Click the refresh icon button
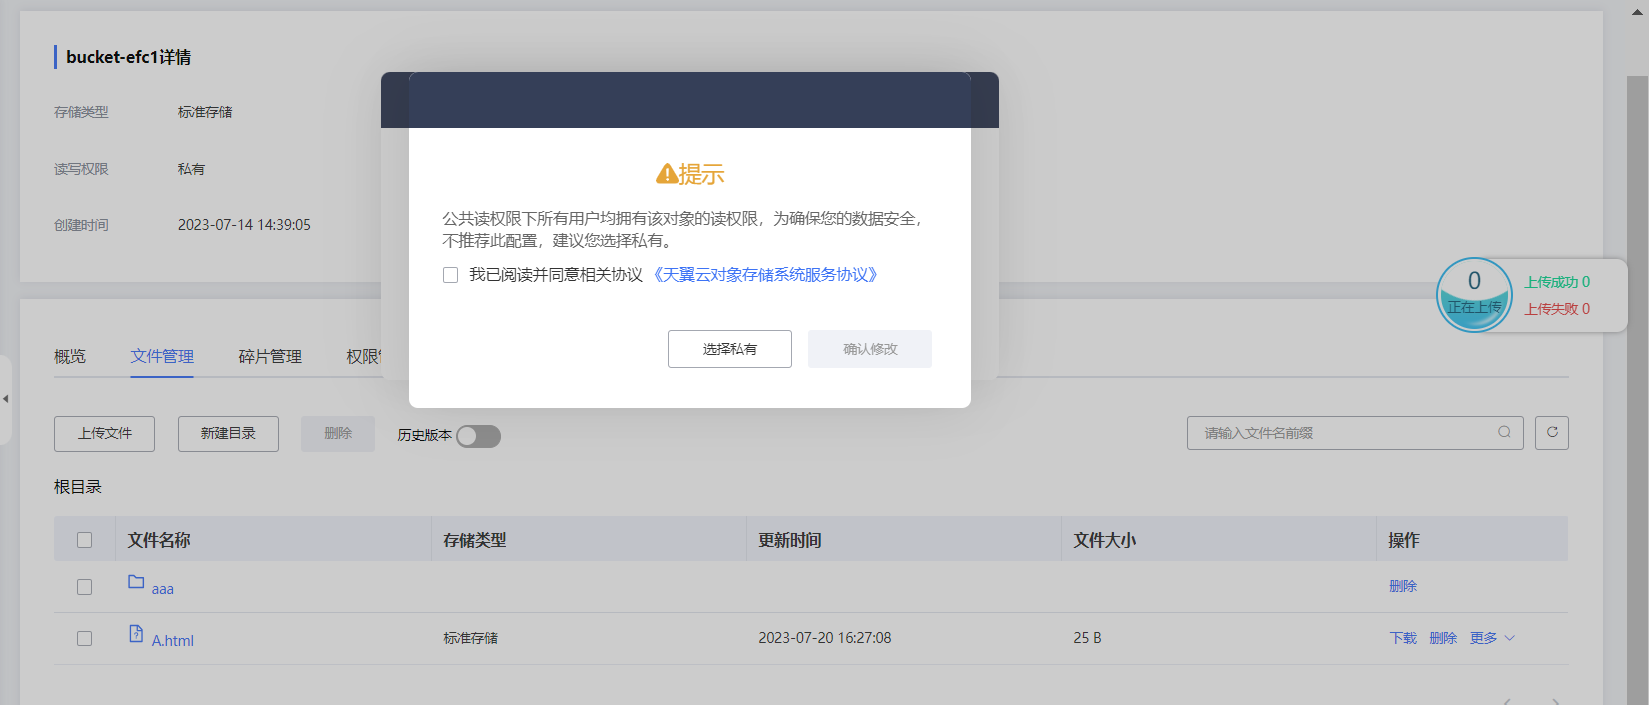Viewport: 1649px width, 705px height. click(x=1552, y=432)
